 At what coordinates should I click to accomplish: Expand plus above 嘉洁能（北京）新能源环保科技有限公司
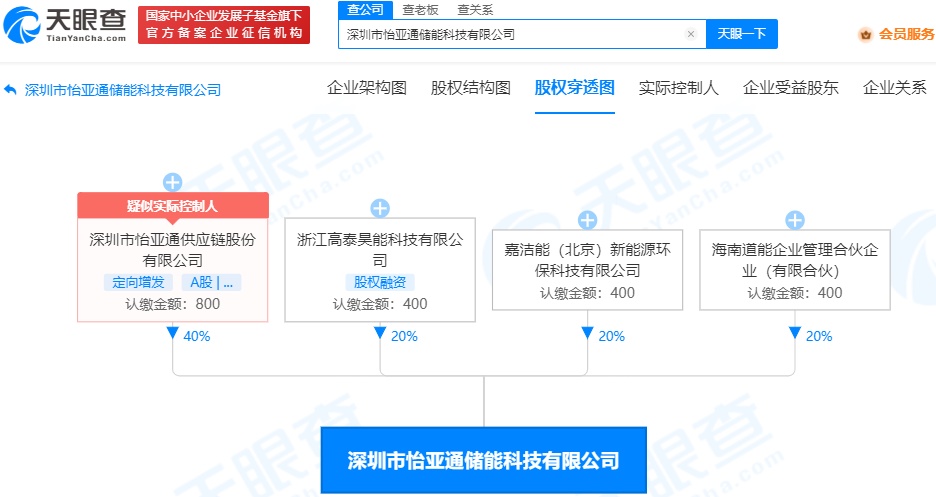pyautogui.click(x=587, y=220)
